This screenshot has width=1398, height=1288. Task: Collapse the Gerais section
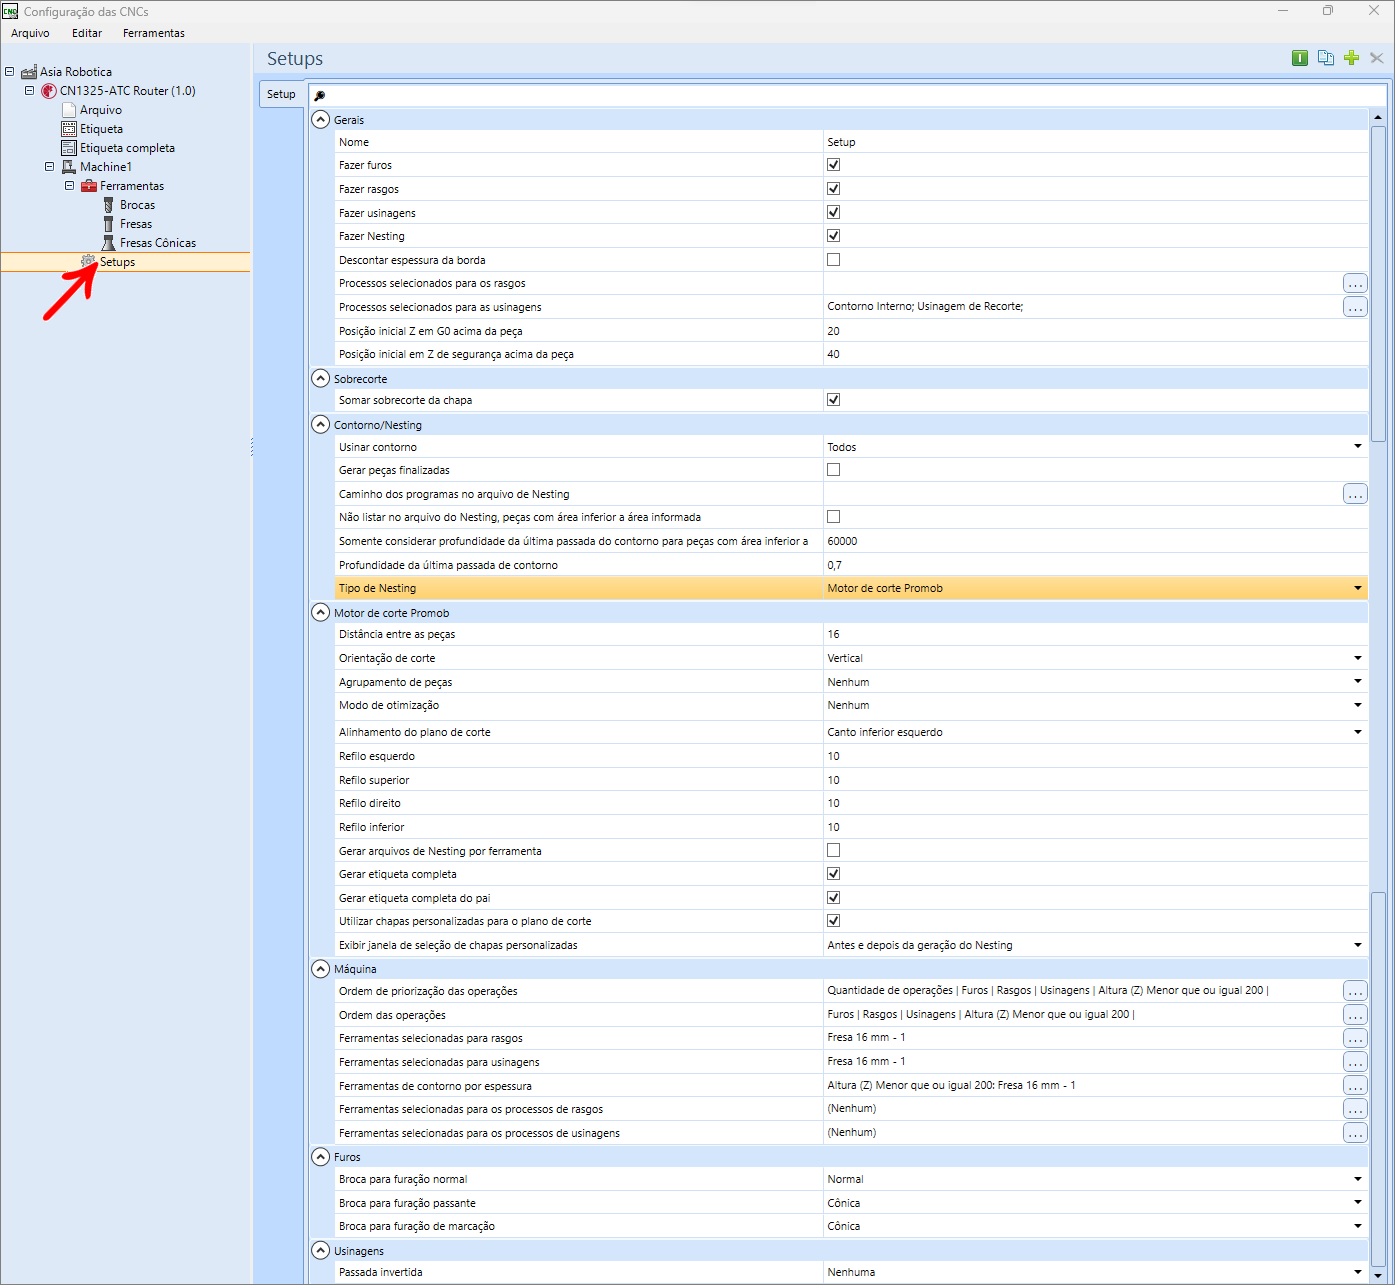pyautogui.click(x=321, y=120)
